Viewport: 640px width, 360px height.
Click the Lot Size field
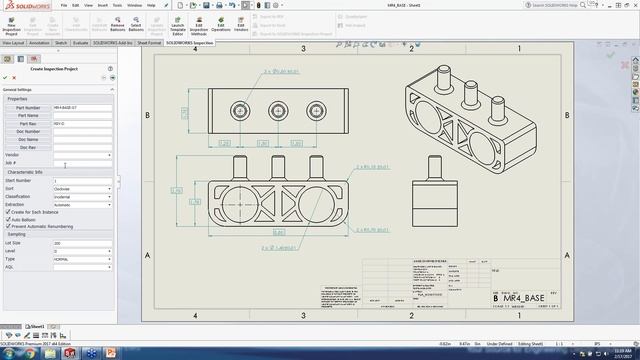pos(82,243)
